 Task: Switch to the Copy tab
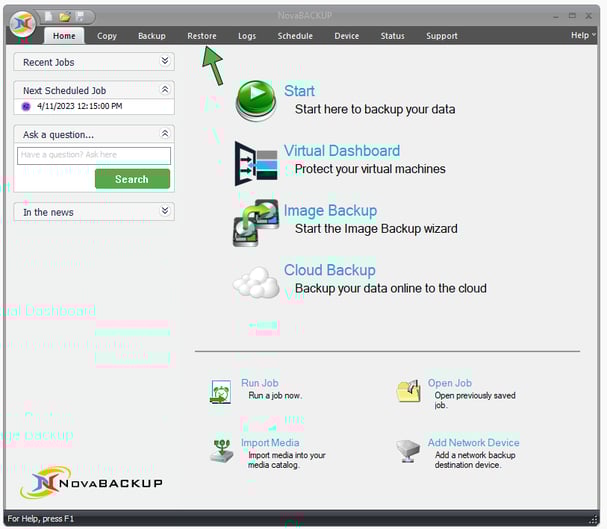pyautogui.click(x=107, y=36)
